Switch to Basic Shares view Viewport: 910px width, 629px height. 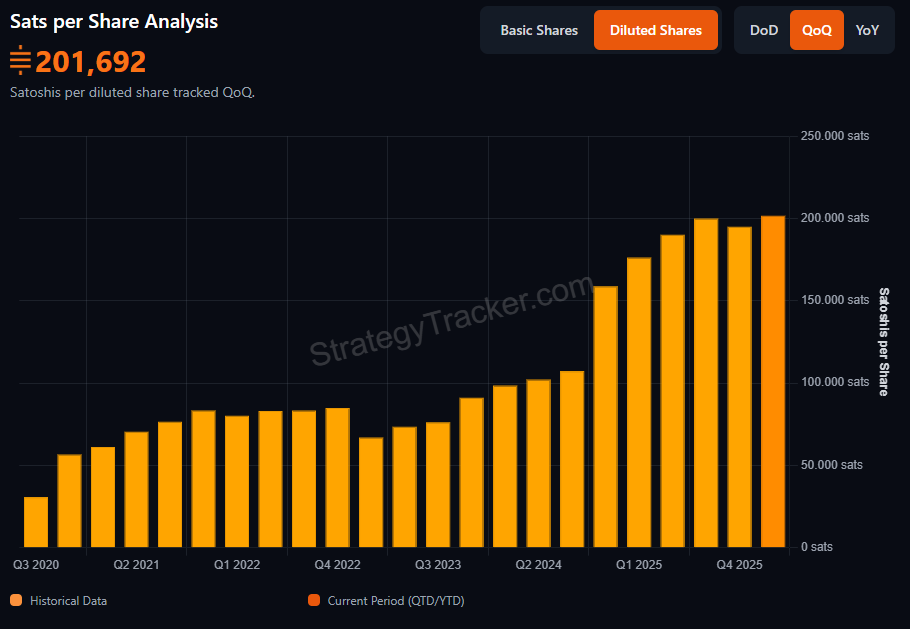click(x=539, y=30)
